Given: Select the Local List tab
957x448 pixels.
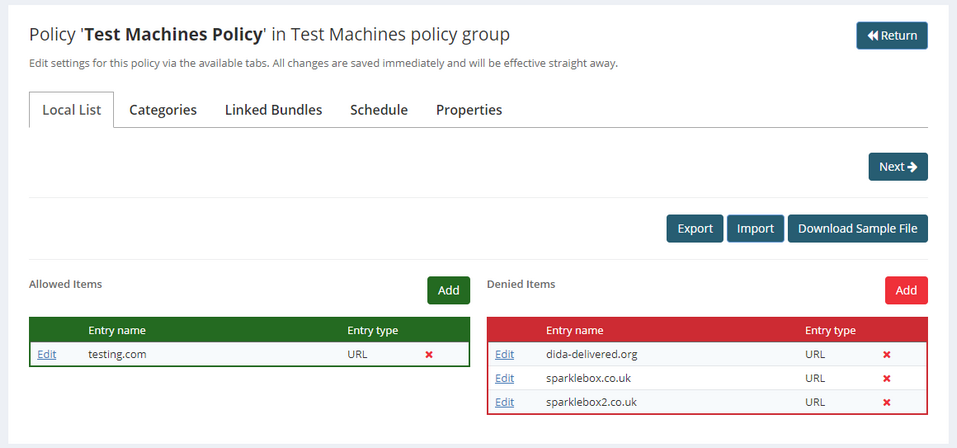Looking at the screenshot, I should (x=71, y=110).
